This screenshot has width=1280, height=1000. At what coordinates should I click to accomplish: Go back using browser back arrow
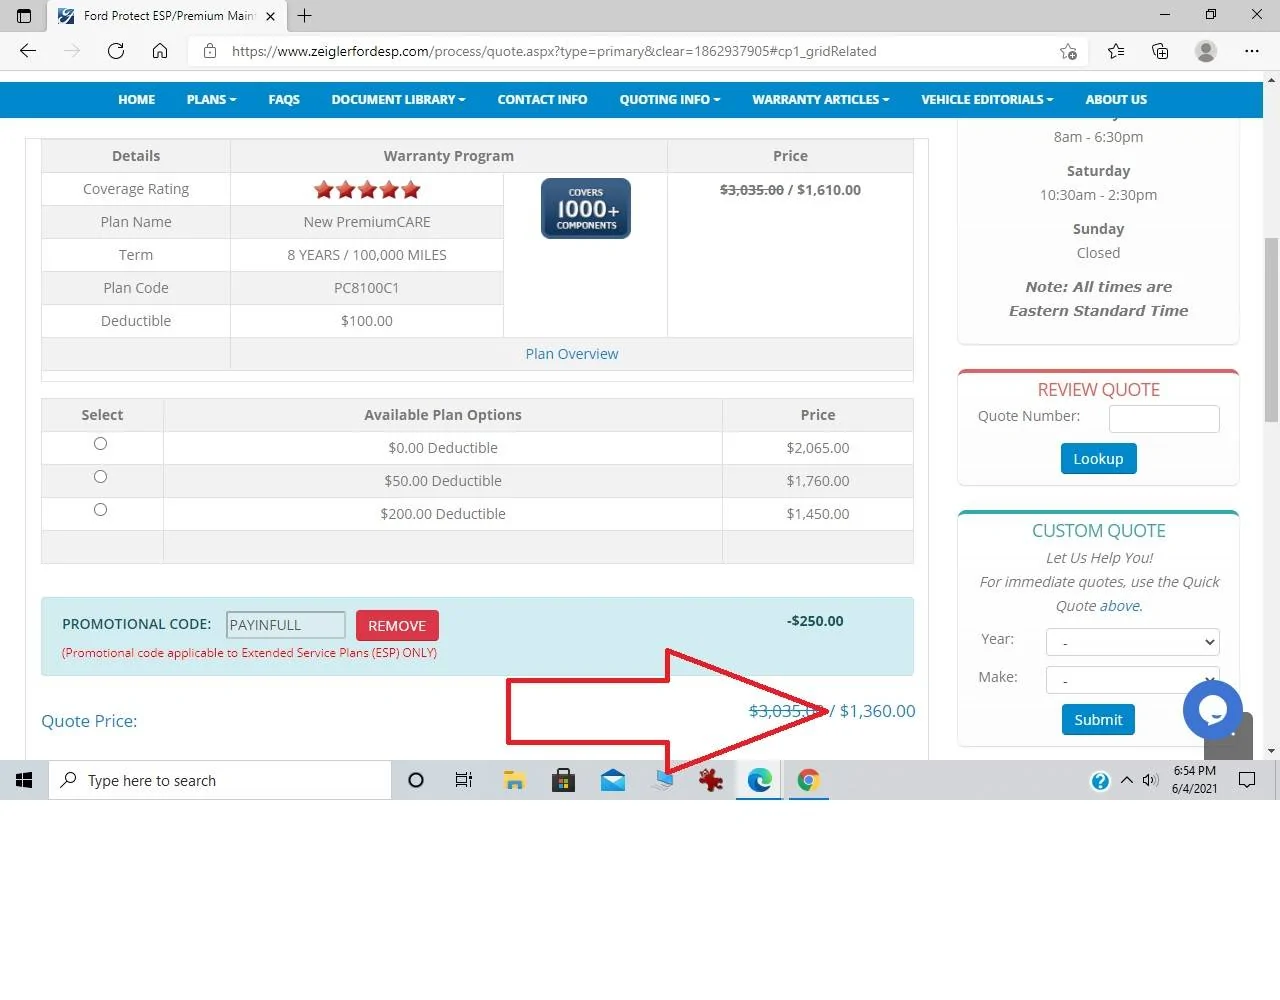(x=28, y=51)
